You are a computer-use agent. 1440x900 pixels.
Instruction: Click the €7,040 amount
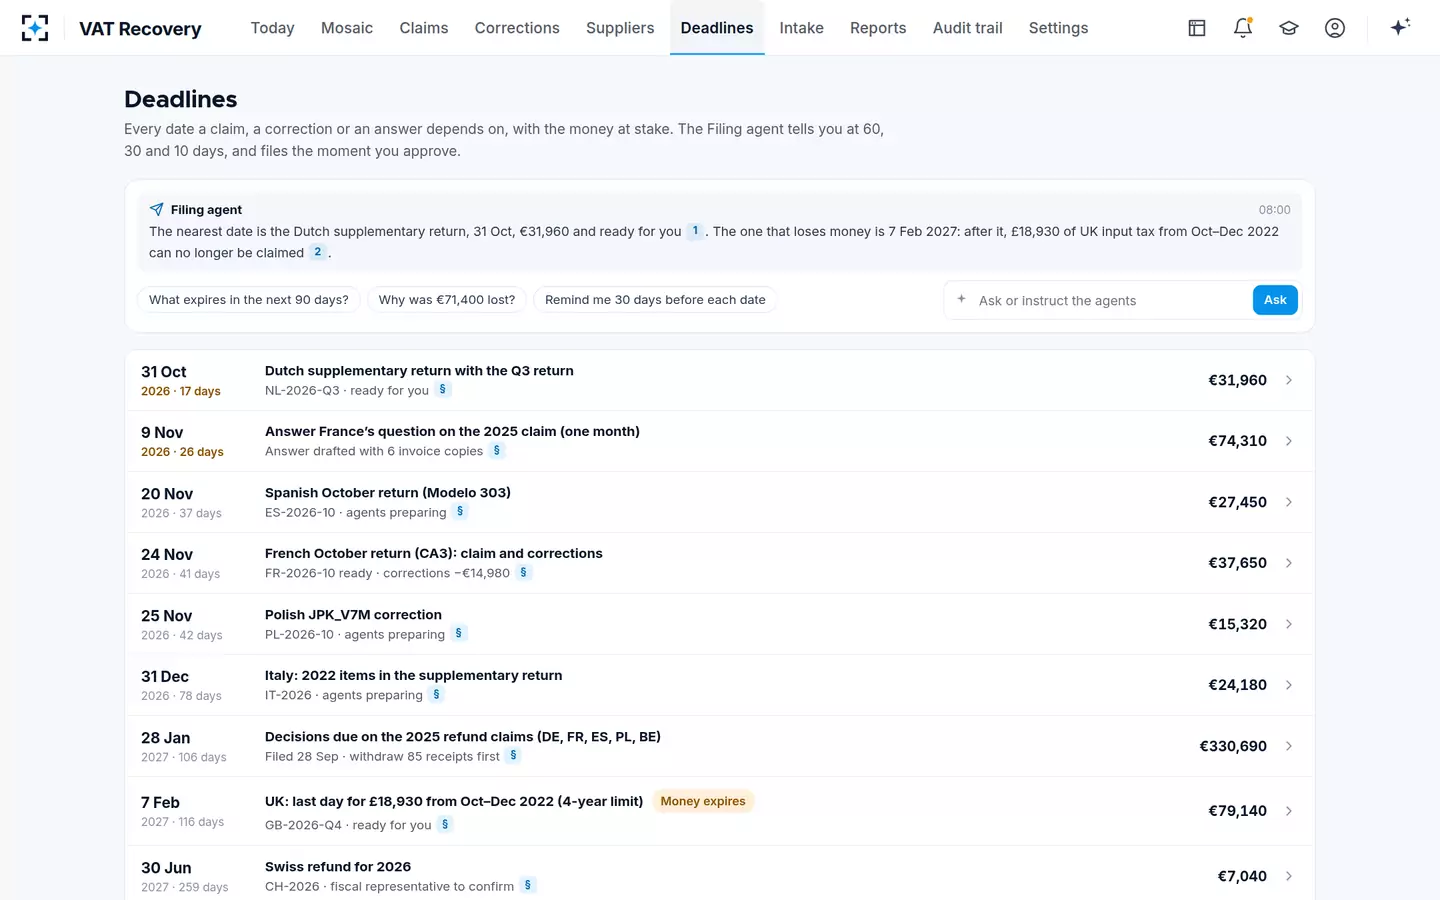click(1242, 876)
